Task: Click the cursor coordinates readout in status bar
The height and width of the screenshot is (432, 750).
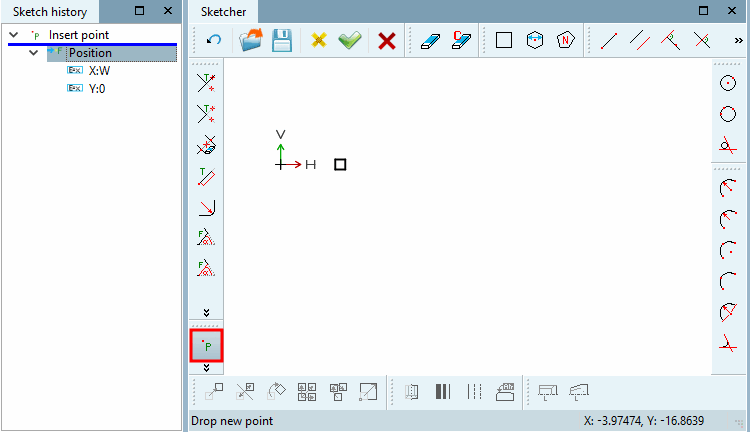Action: click(x=643, y=421)
